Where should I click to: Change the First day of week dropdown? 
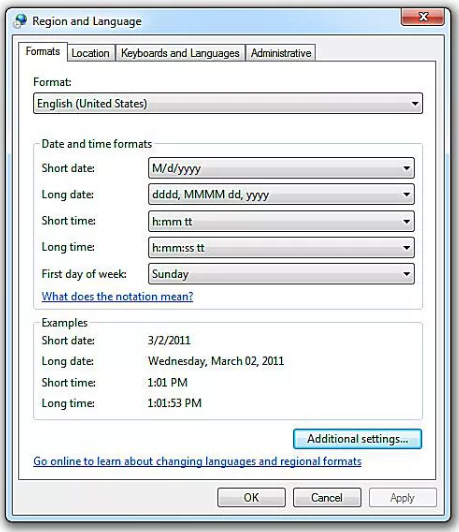[281, 274]
